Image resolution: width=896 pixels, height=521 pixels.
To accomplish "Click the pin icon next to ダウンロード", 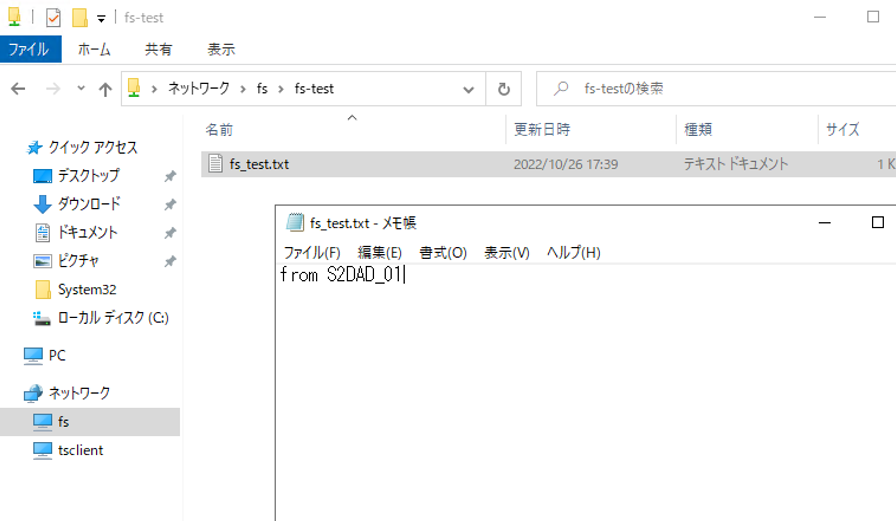I will tap(170, 205).
